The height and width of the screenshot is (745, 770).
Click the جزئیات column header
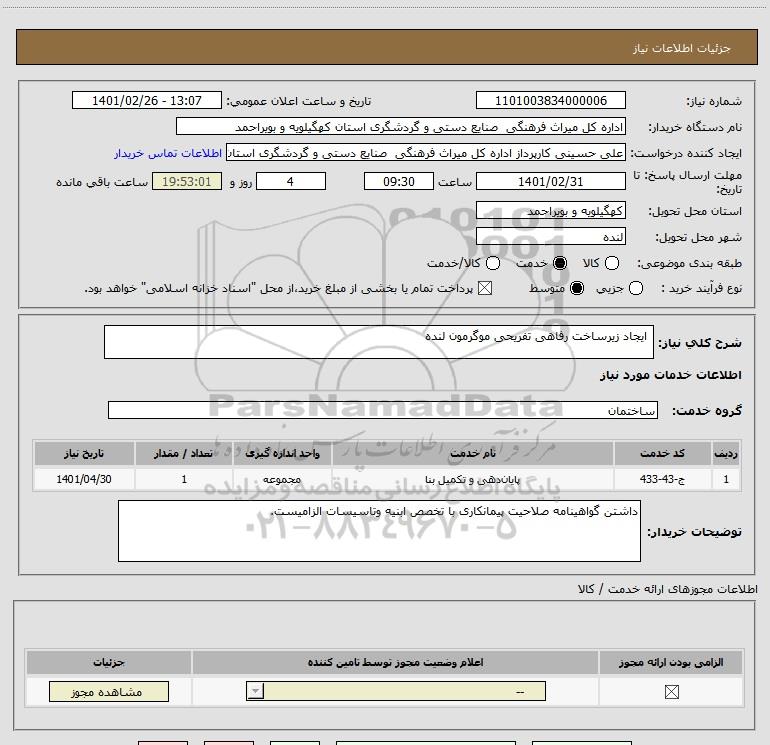click(109, 662)
